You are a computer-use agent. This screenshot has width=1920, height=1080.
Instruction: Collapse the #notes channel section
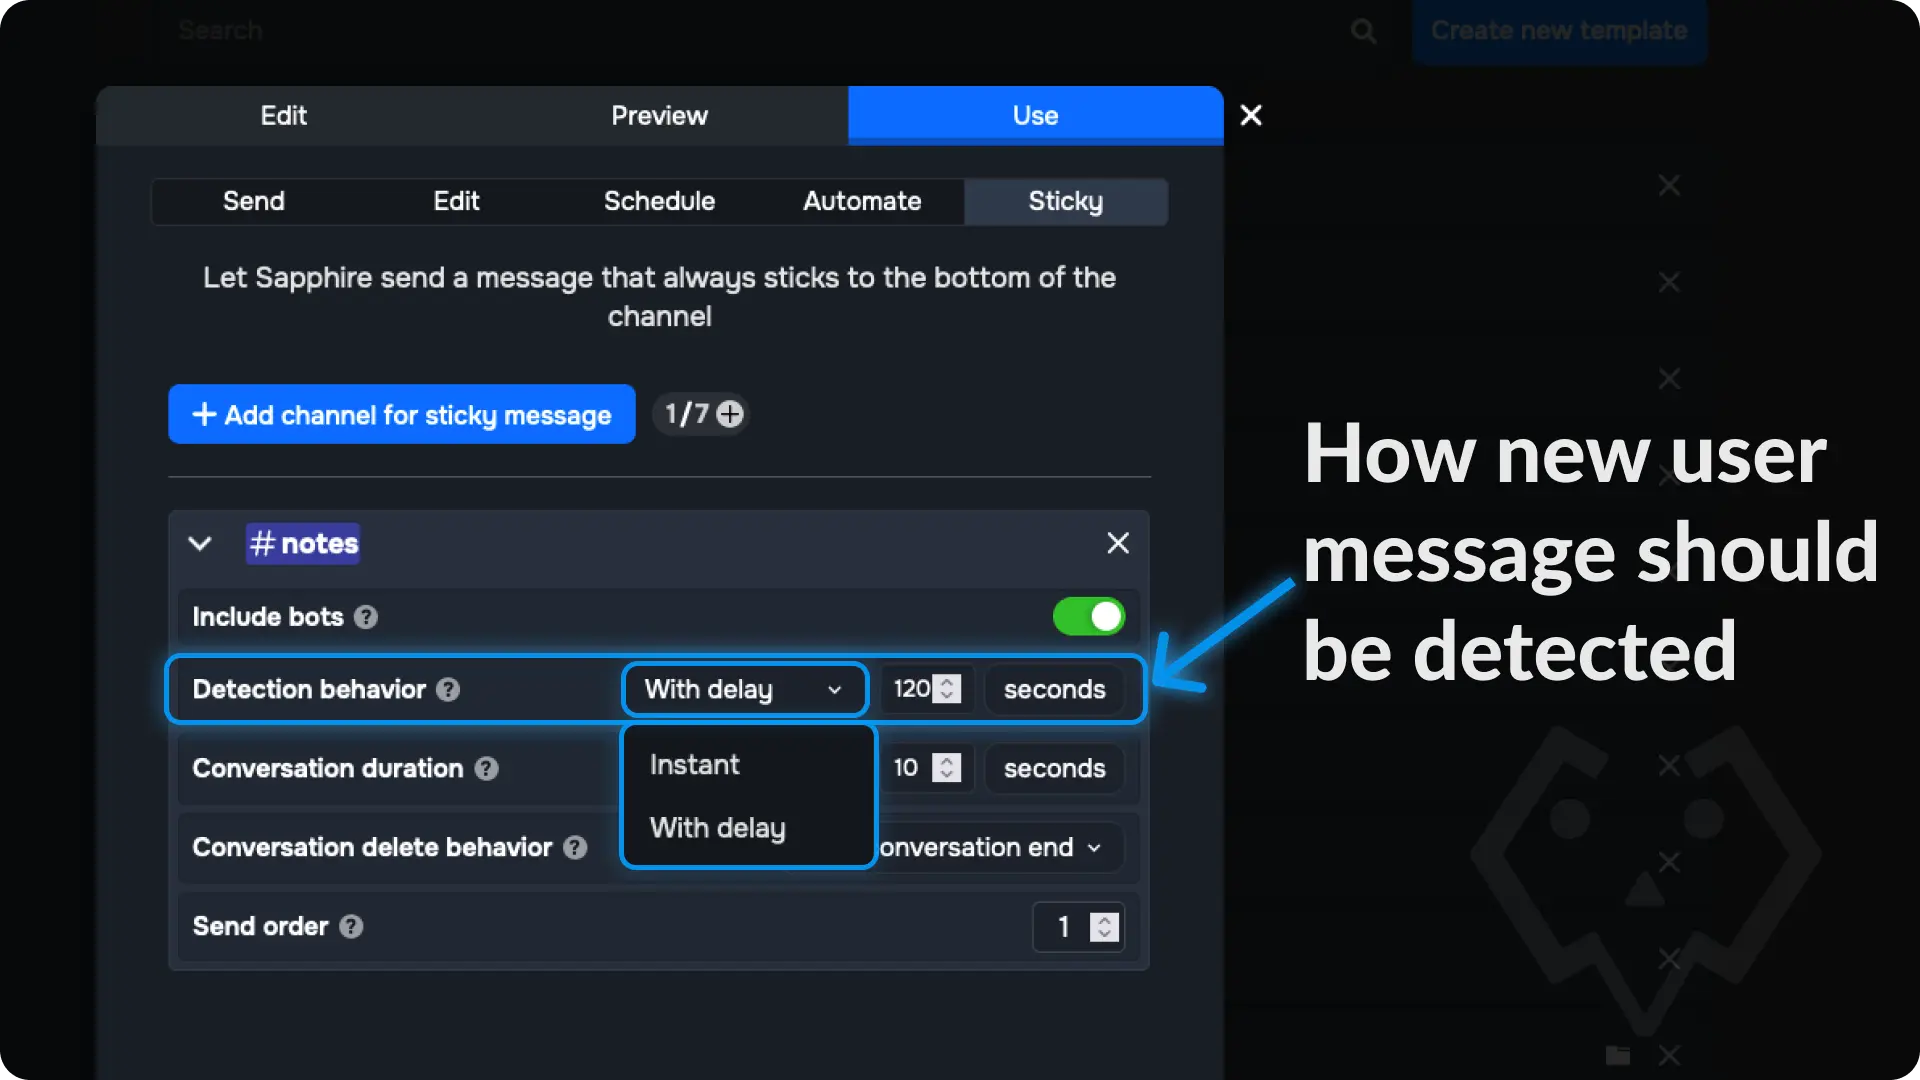click(x=200, y=544)
